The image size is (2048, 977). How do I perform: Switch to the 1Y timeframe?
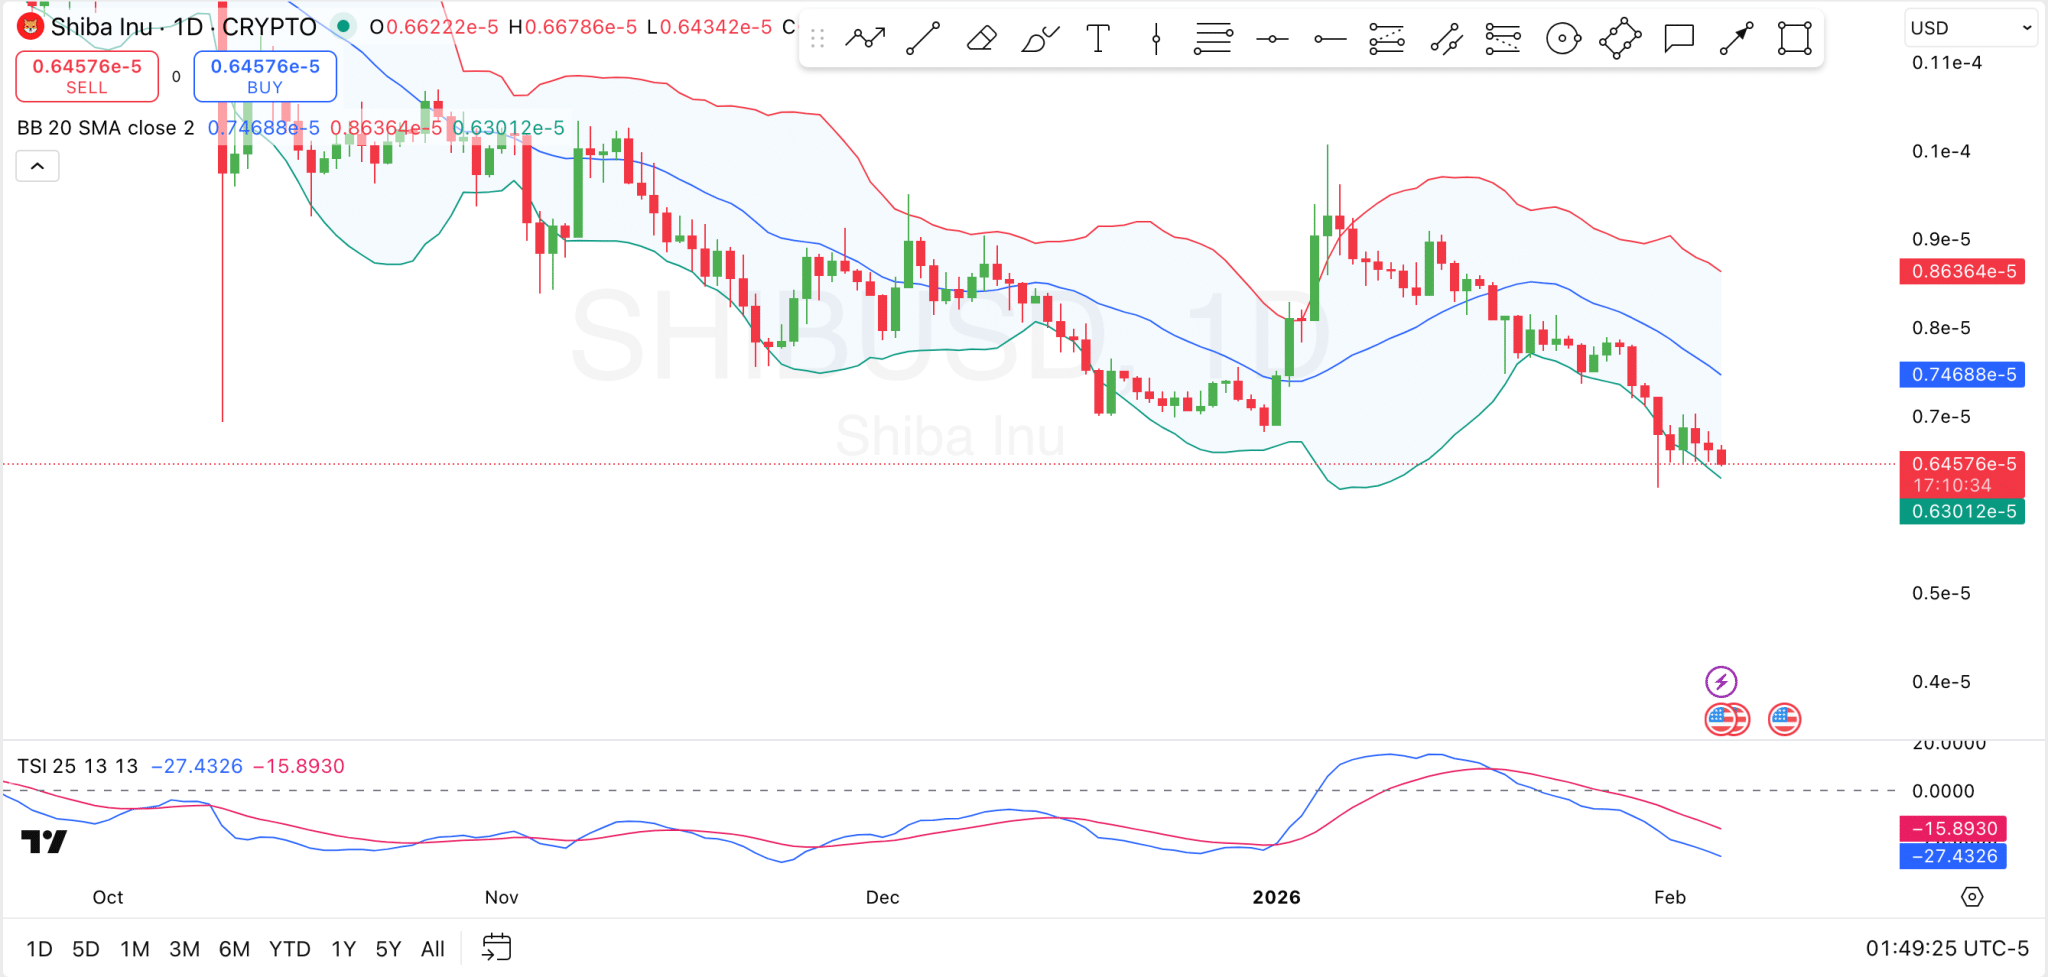(x=343, y=948)
